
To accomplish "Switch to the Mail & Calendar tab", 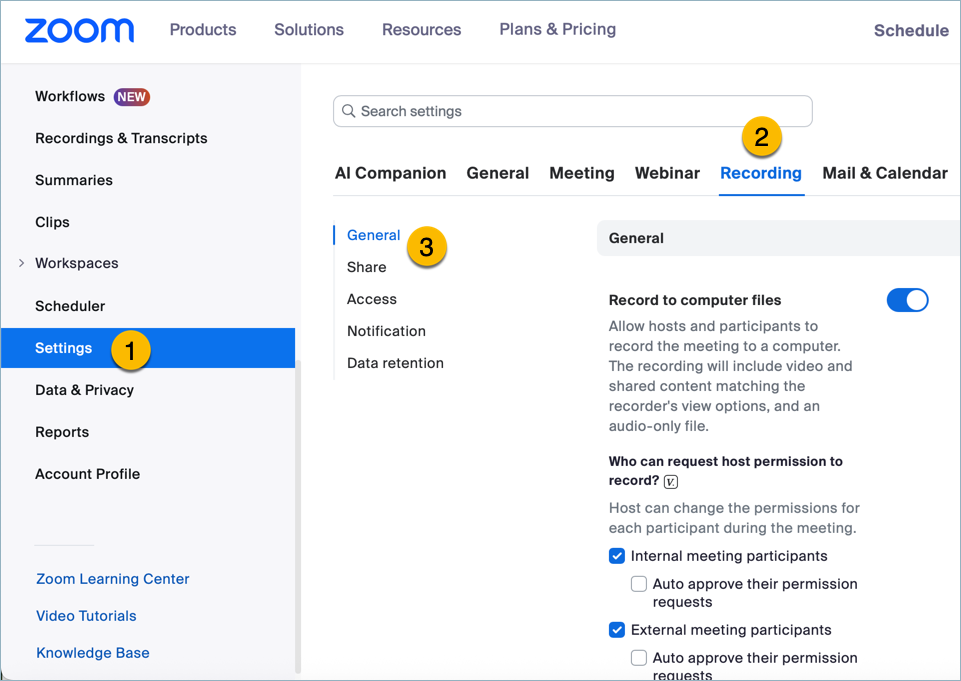I will [x=885, y=173].
